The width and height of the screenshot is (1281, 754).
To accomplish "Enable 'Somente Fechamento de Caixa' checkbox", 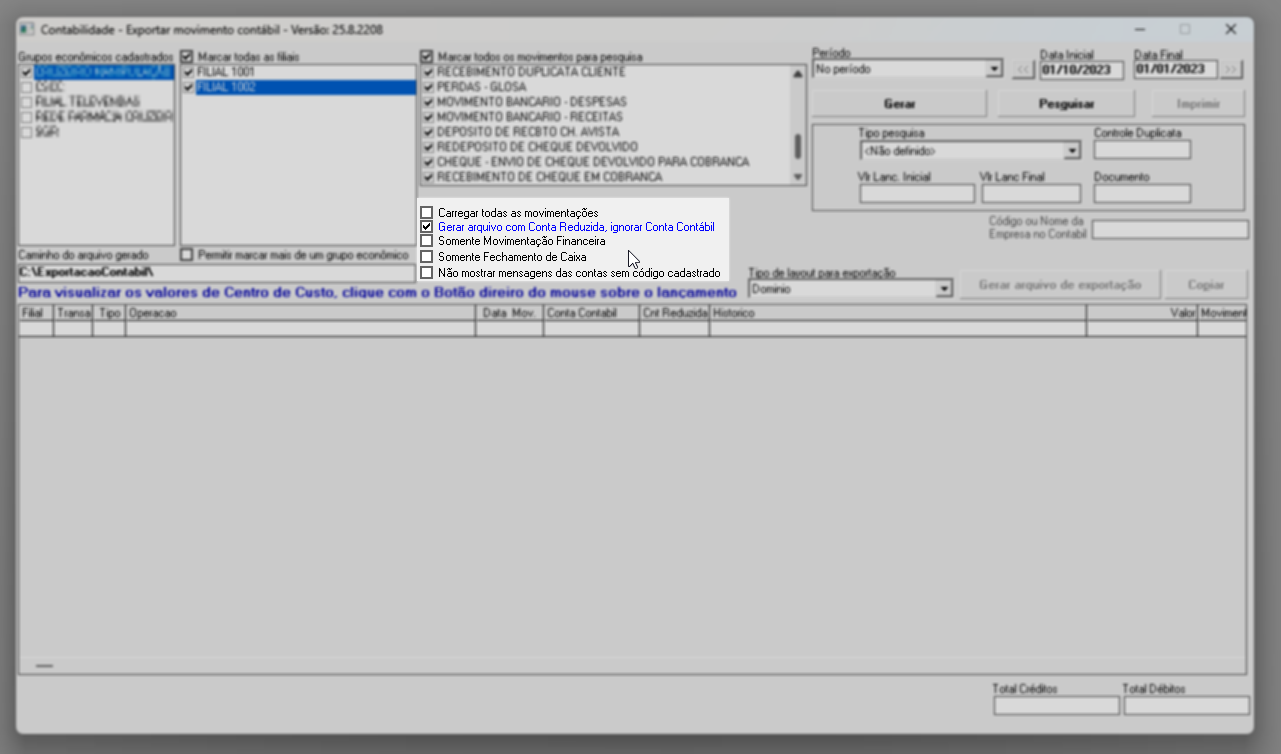I will 427,257.
